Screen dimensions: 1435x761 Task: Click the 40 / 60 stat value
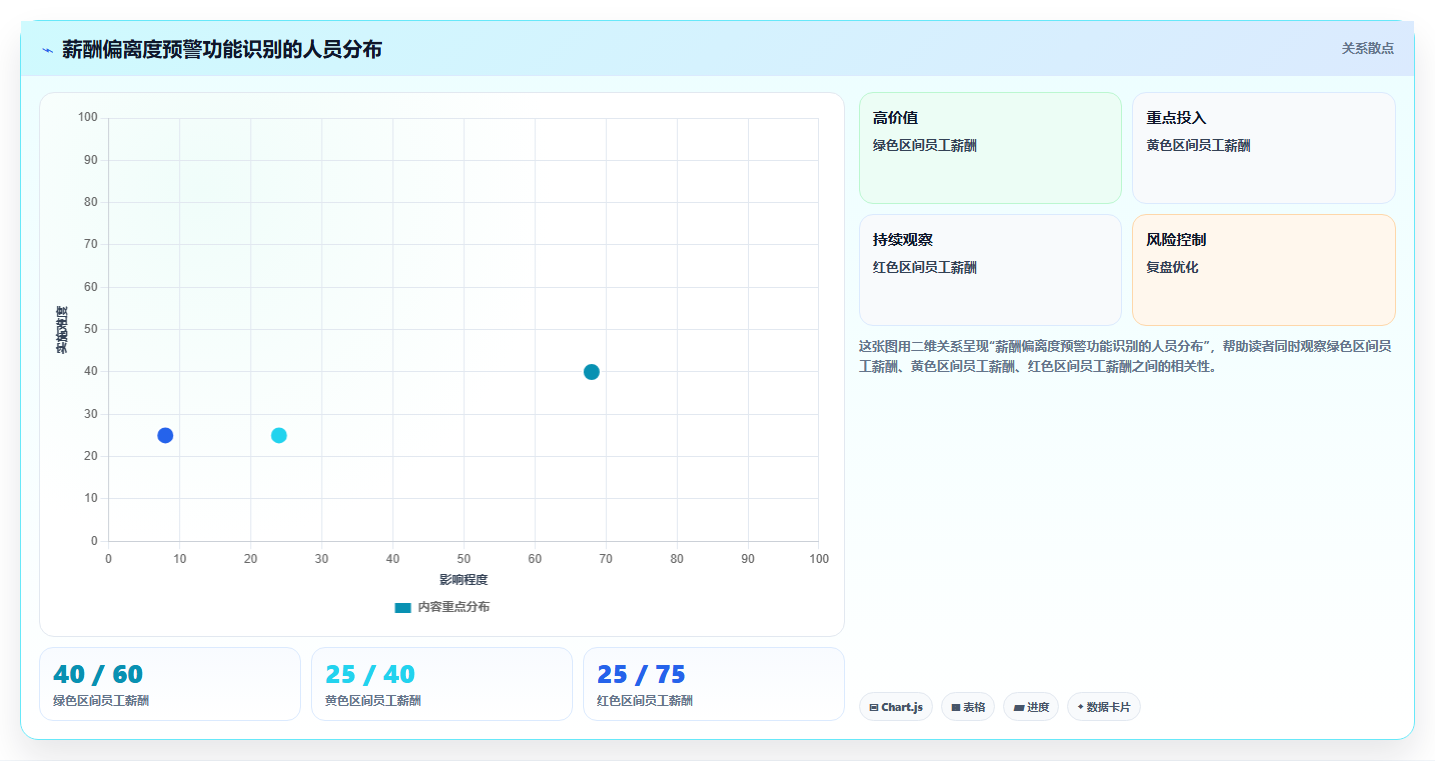pyautogui.click(x=98, y=674)
